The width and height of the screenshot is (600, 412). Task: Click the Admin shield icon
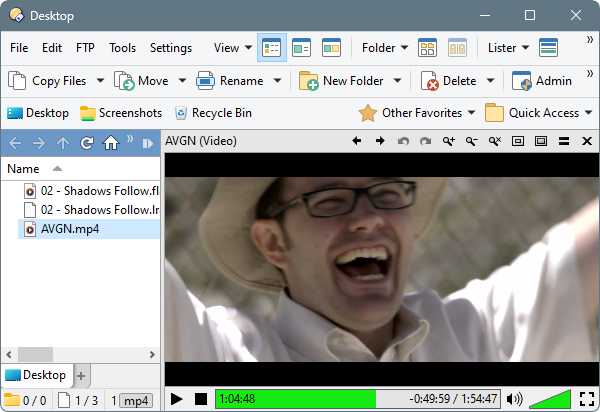coord(522,81)
